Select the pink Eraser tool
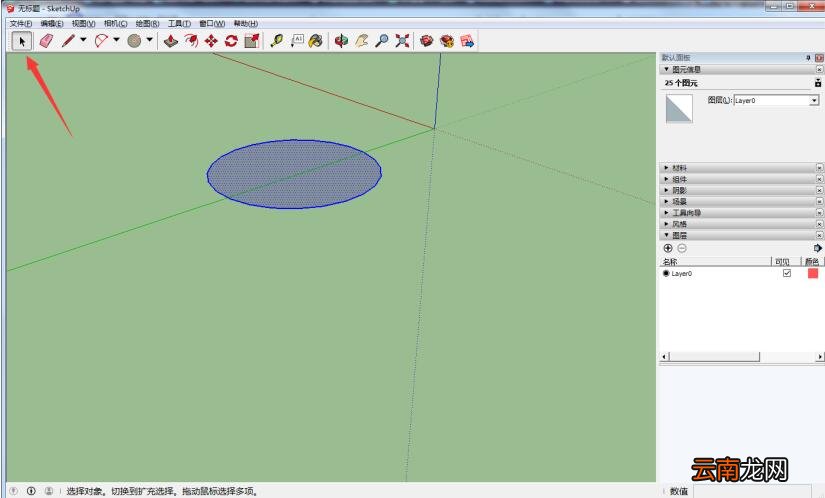 (46, 41)
